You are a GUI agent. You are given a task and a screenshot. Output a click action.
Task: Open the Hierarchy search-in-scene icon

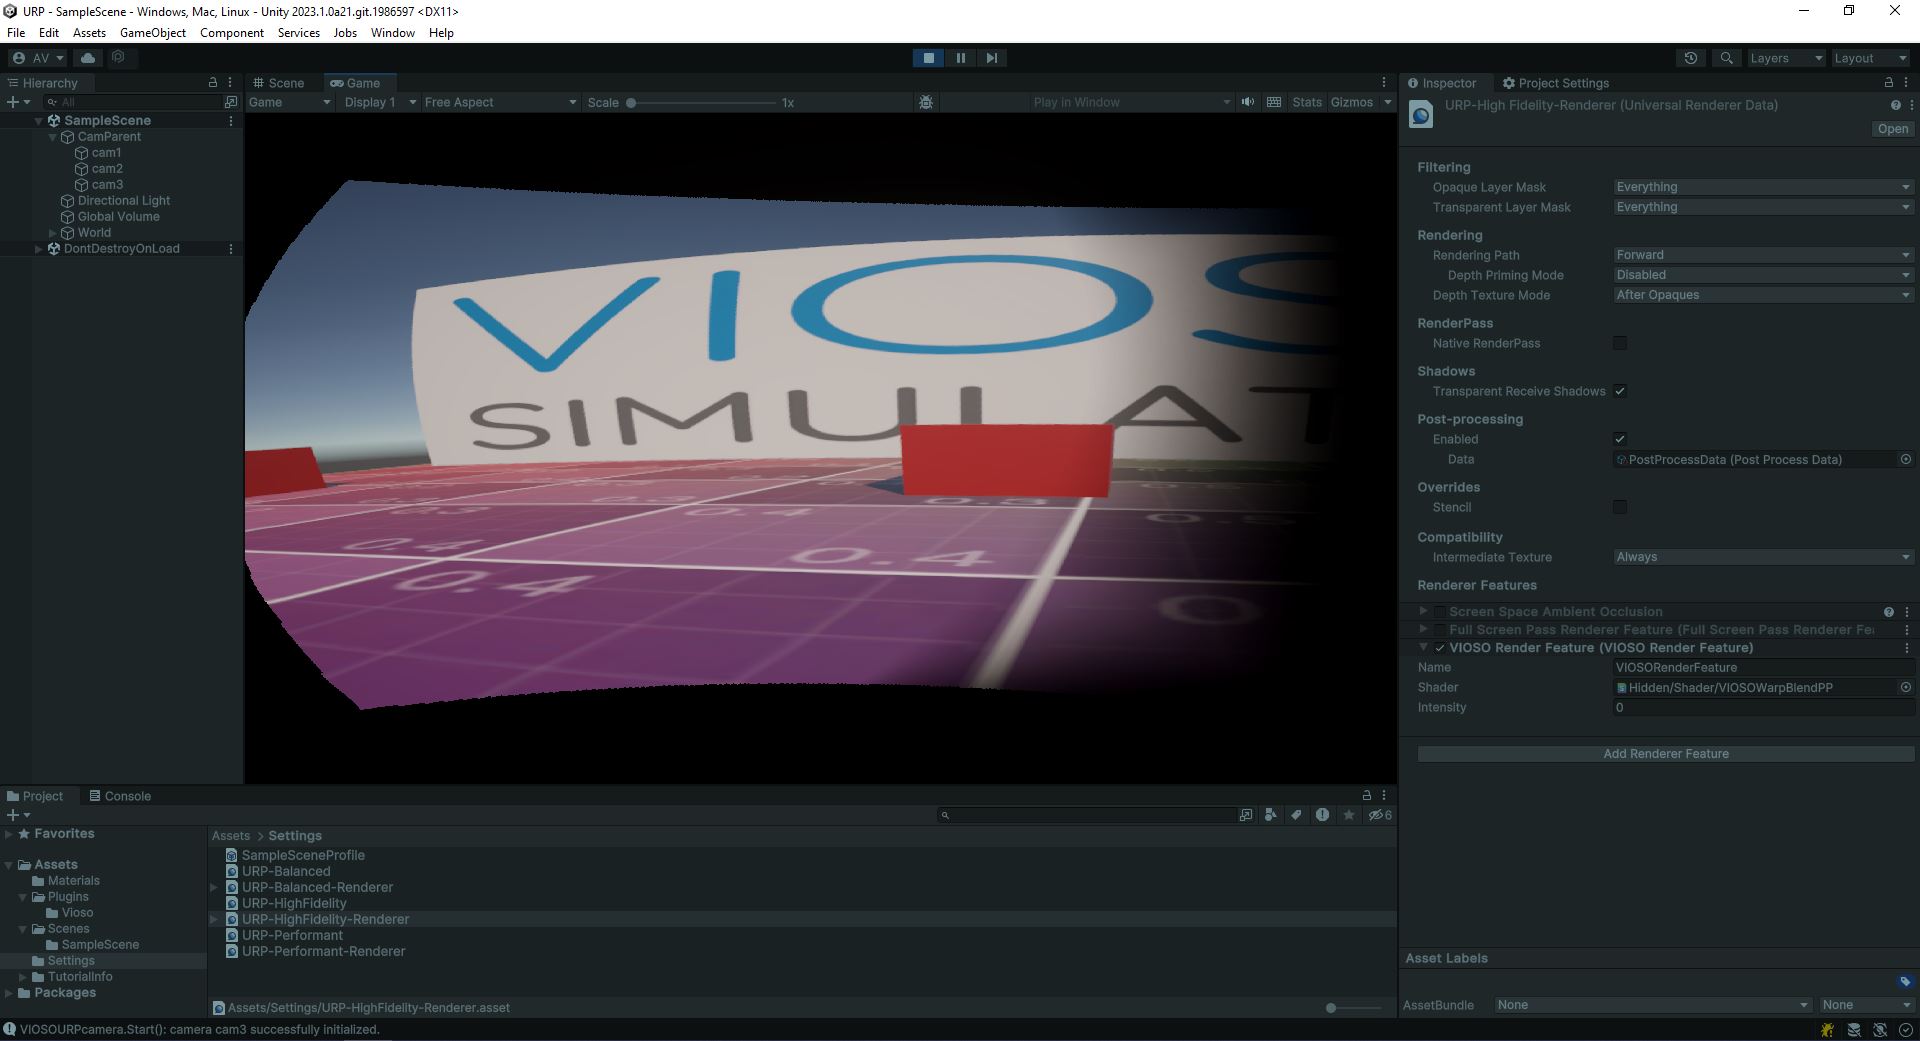point(231,102)
